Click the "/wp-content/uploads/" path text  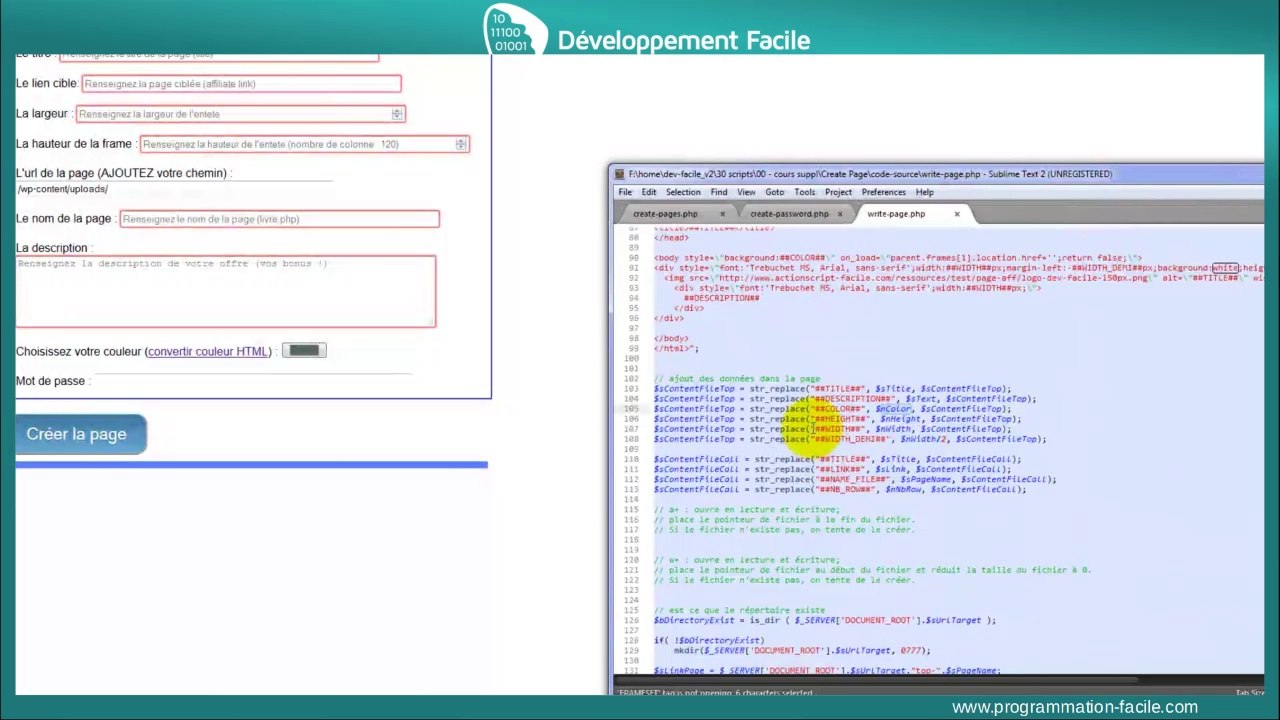click(x=62, y=189)
